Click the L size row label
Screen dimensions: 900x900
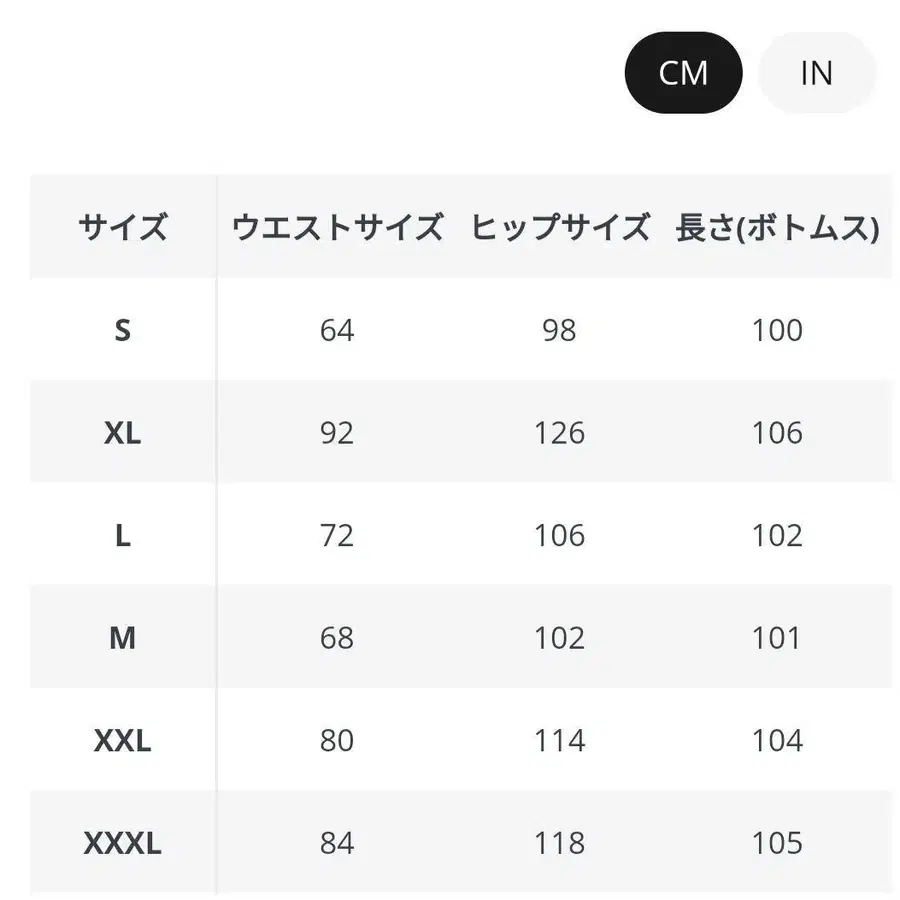[123, 536]
